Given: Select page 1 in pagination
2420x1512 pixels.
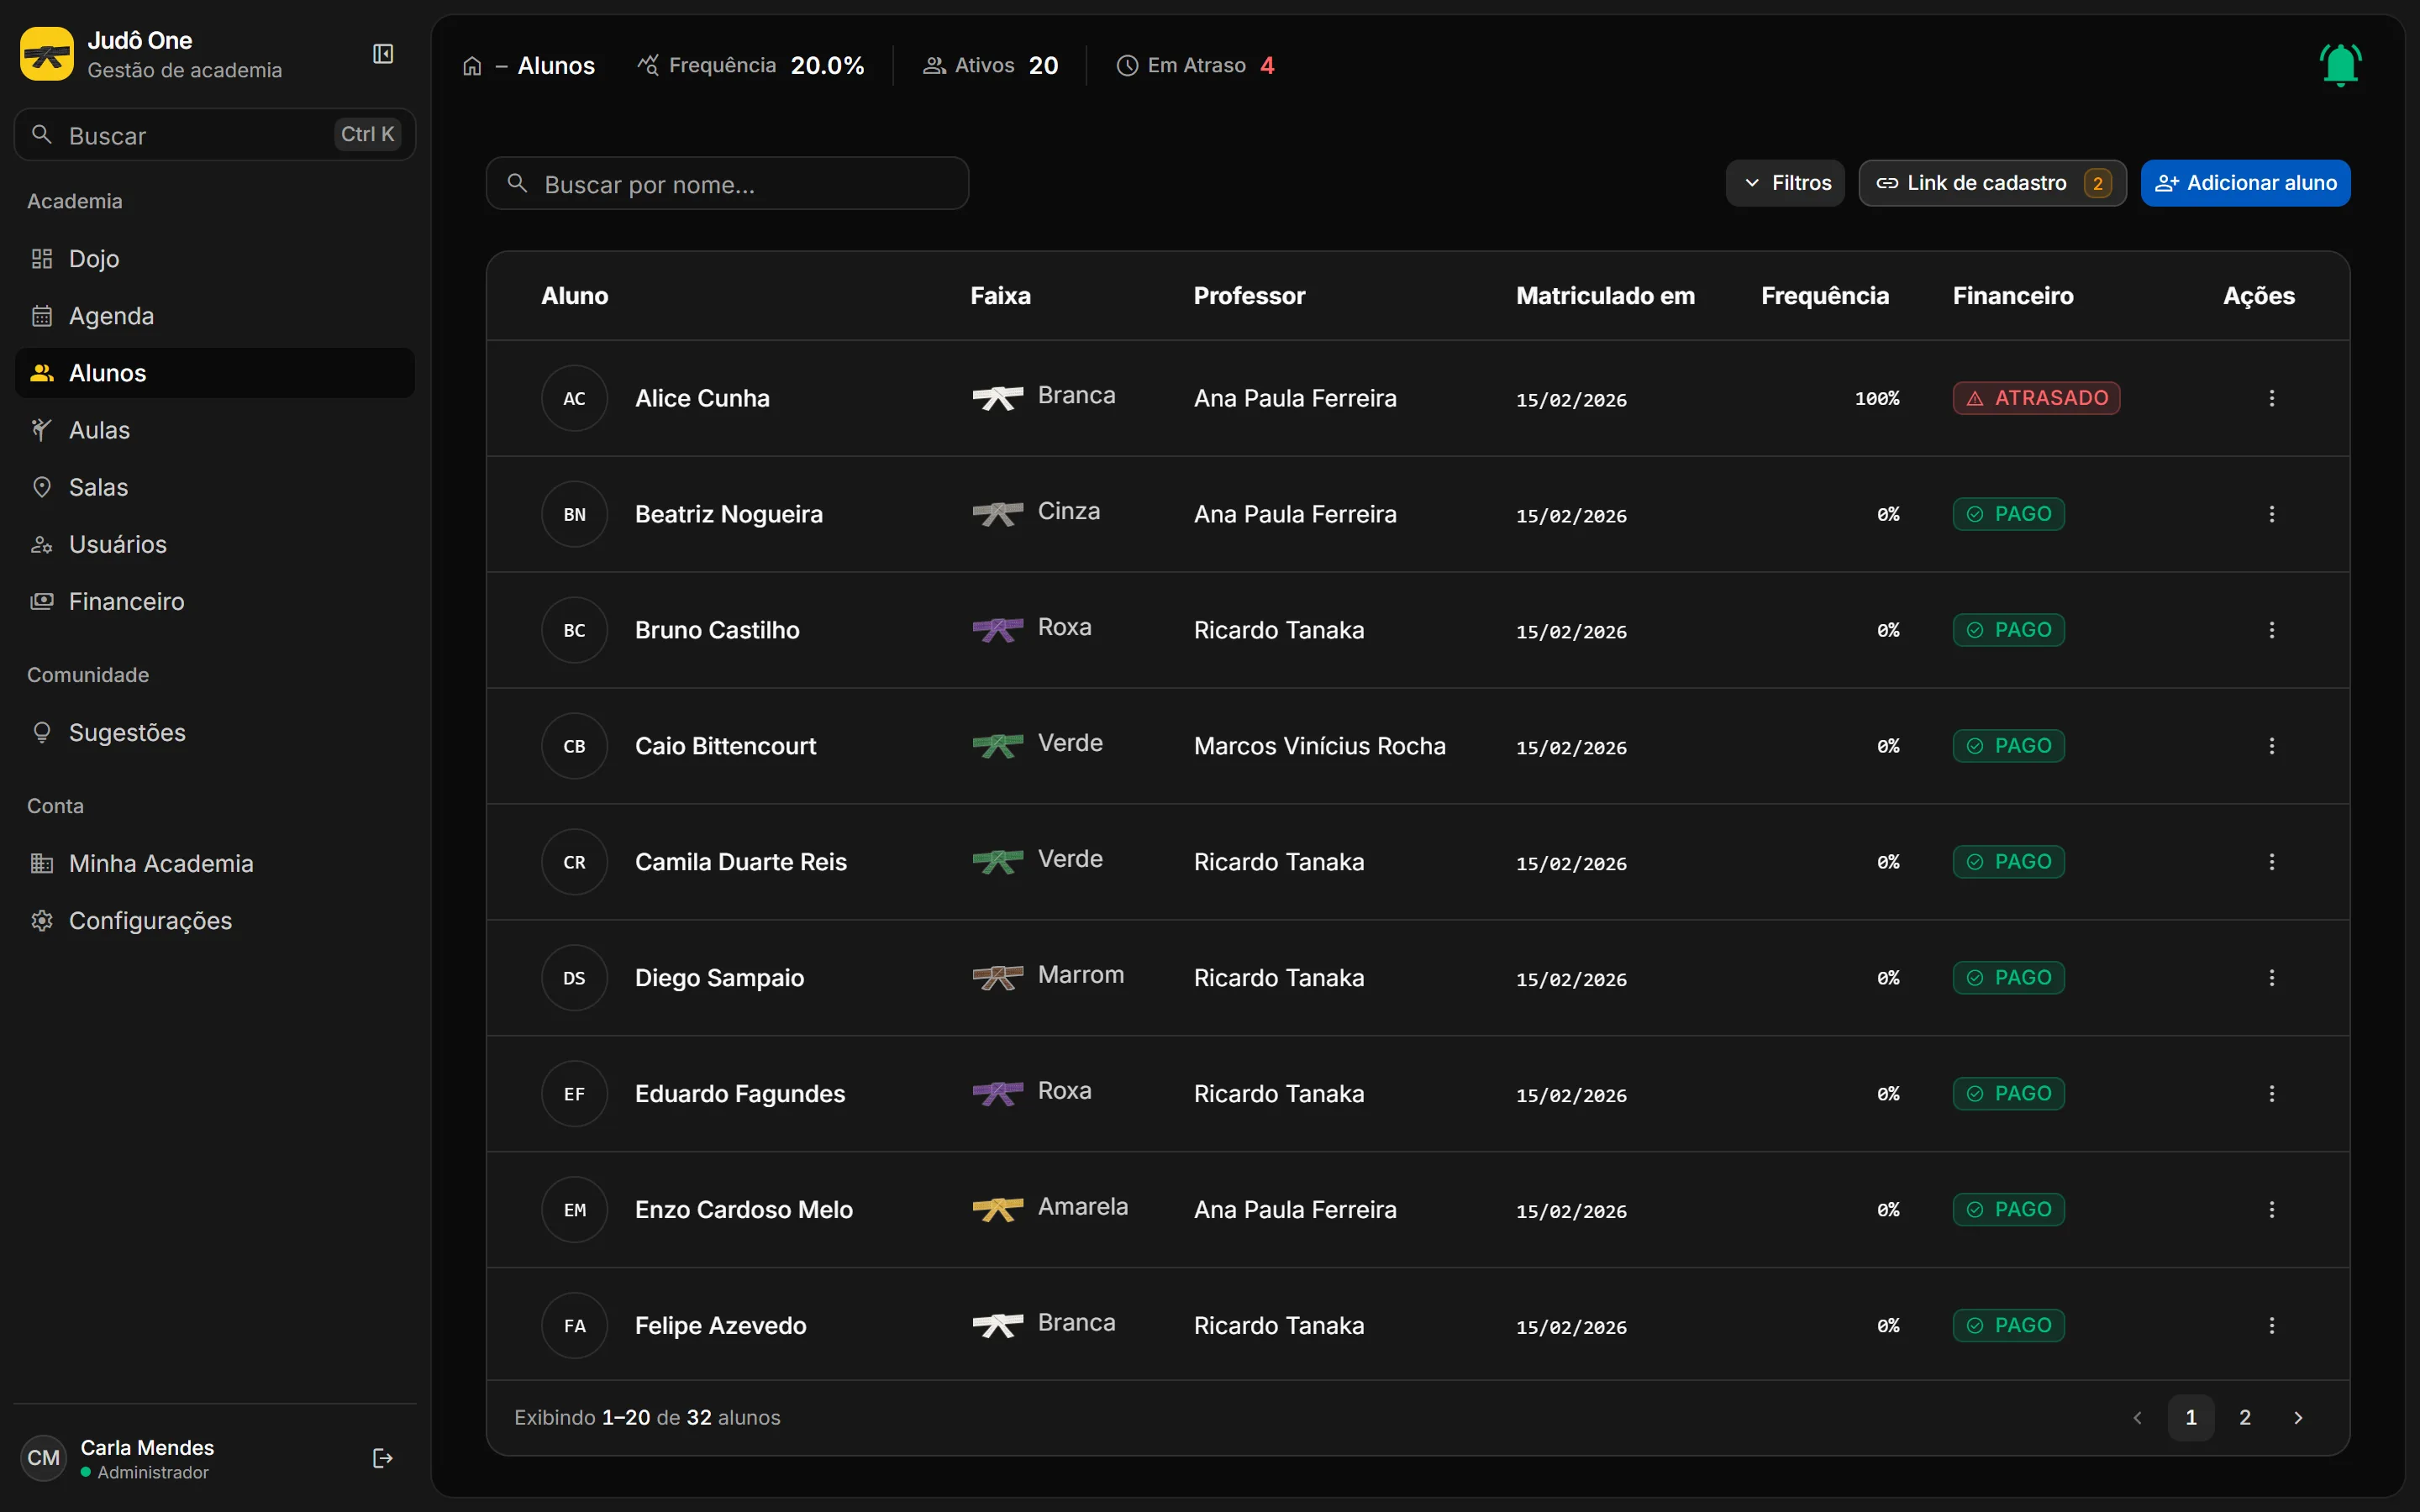Looking at the screenshot, I should (2190, 1418).
